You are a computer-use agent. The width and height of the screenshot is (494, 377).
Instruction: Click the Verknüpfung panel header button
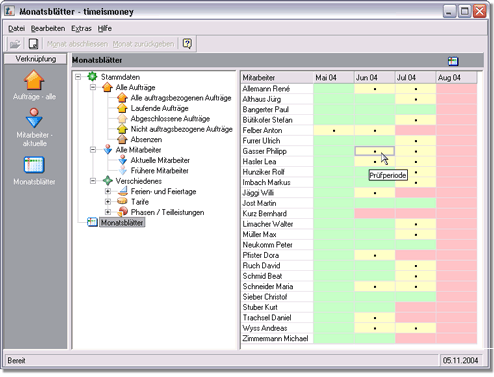point(35,59)
